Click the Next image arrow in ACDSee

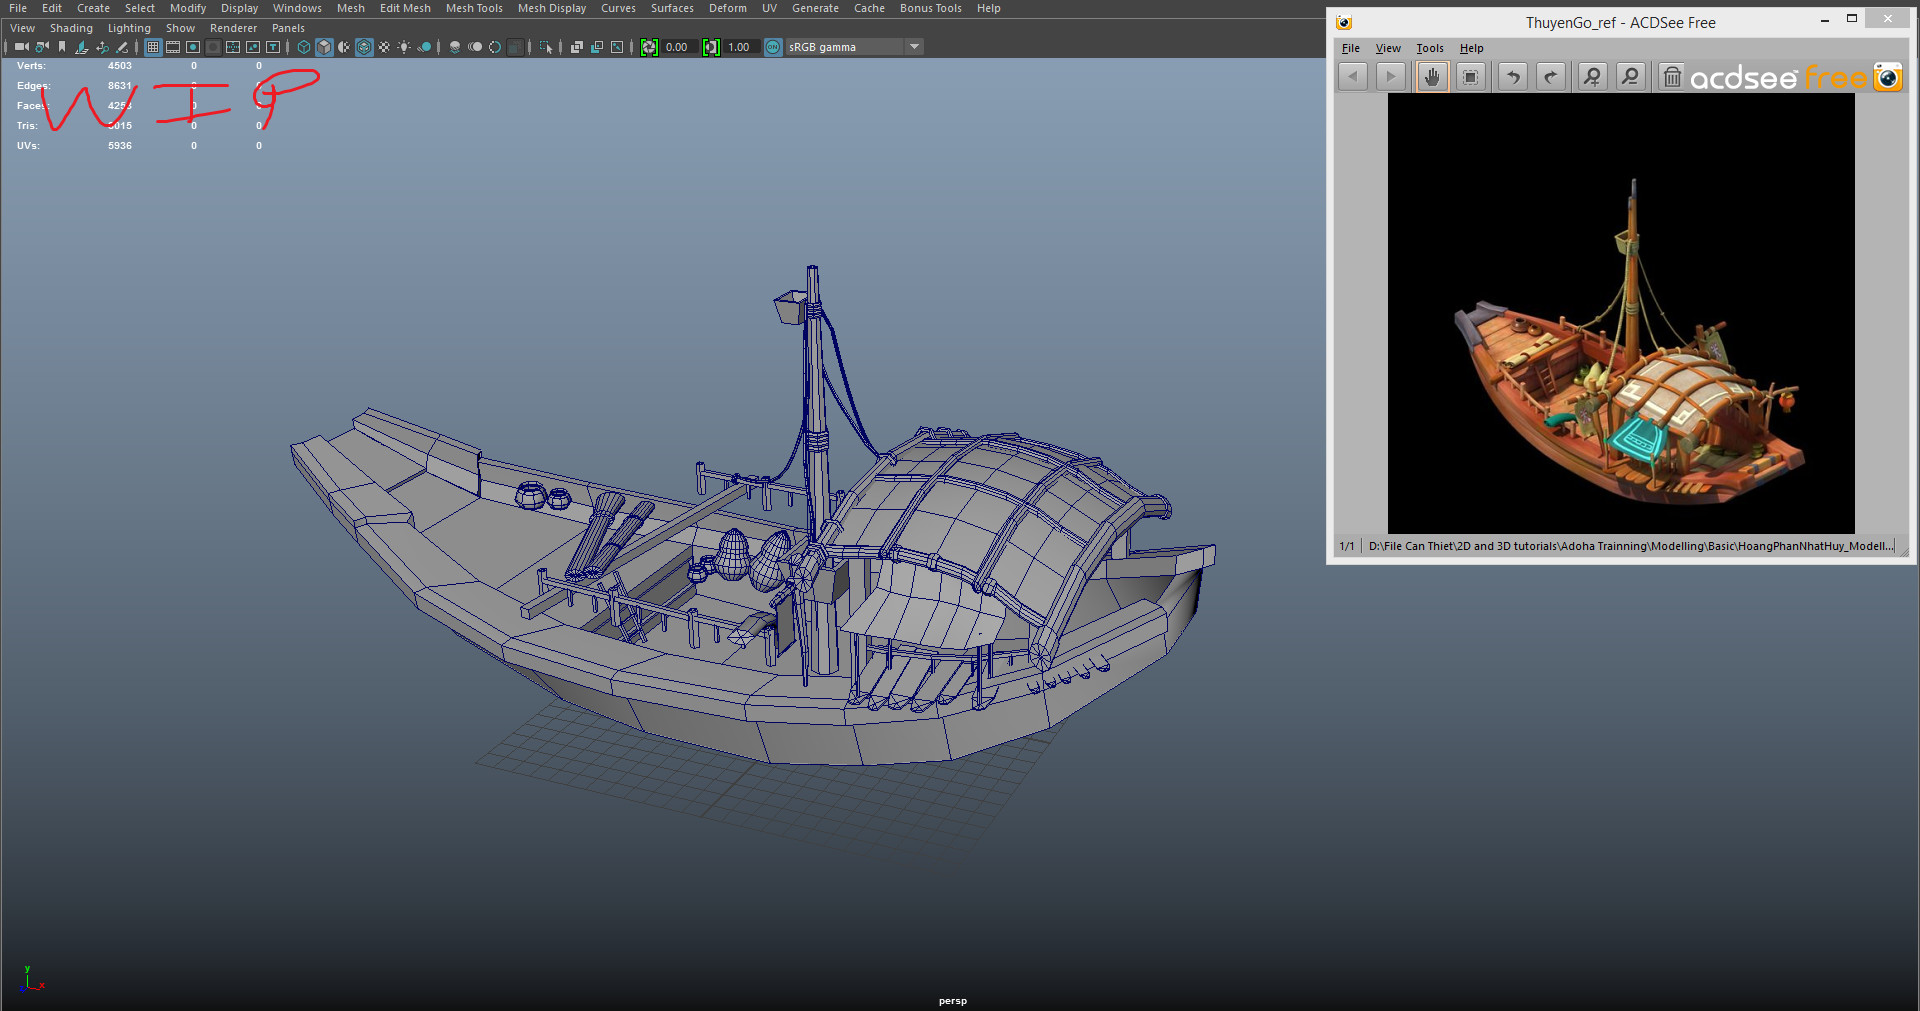[1390, 76]
